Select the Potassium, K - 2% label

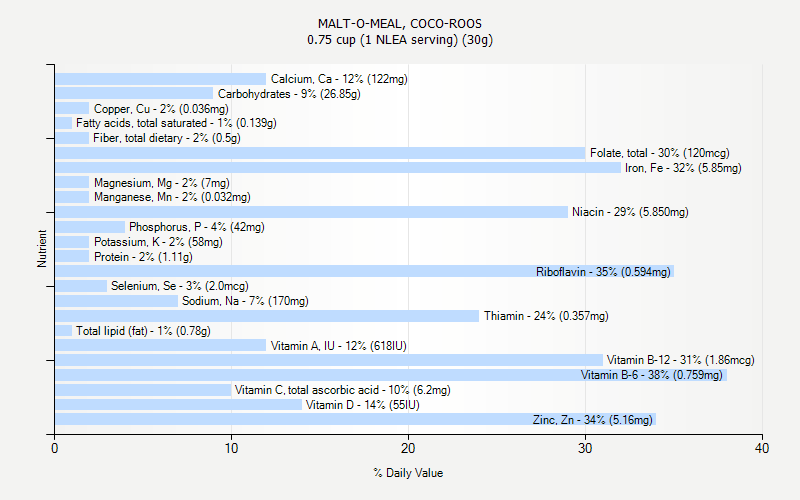point(158,242)
